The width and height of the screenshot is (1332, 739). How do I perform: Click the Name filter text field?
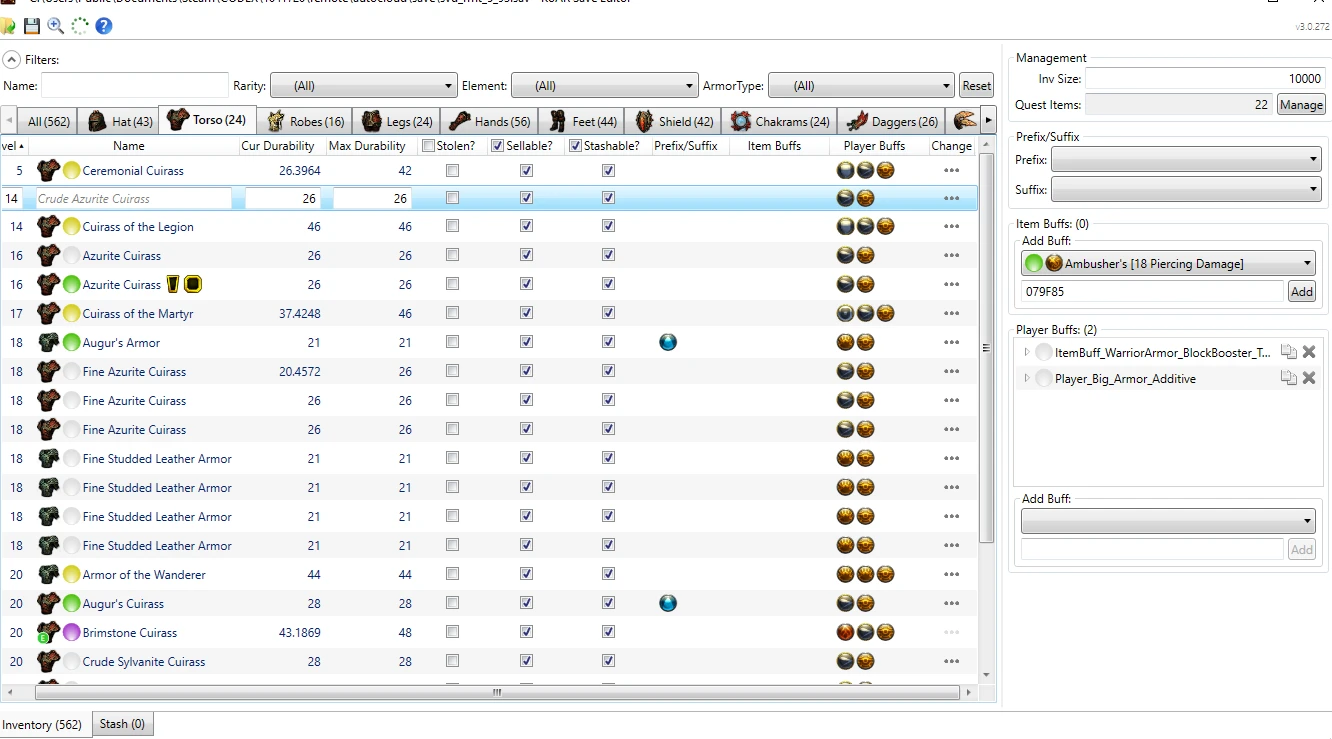click(x=135, y=86)
